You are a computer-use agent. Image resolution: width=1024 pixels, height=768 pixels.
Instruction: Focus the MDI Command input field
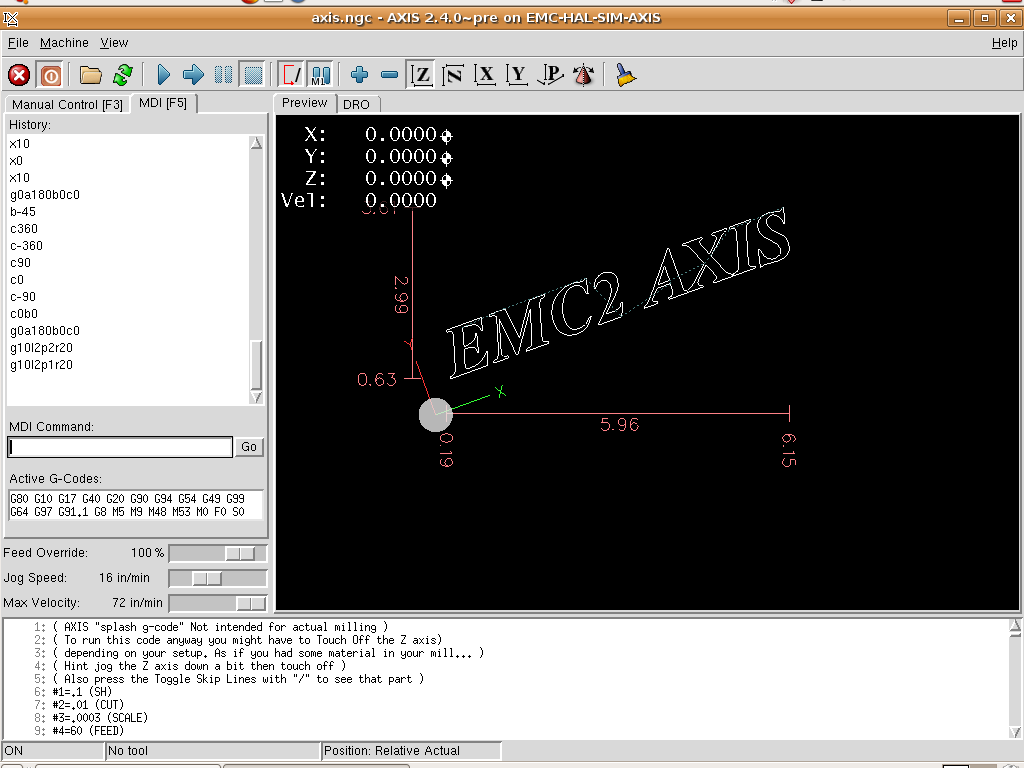point(120,447)
